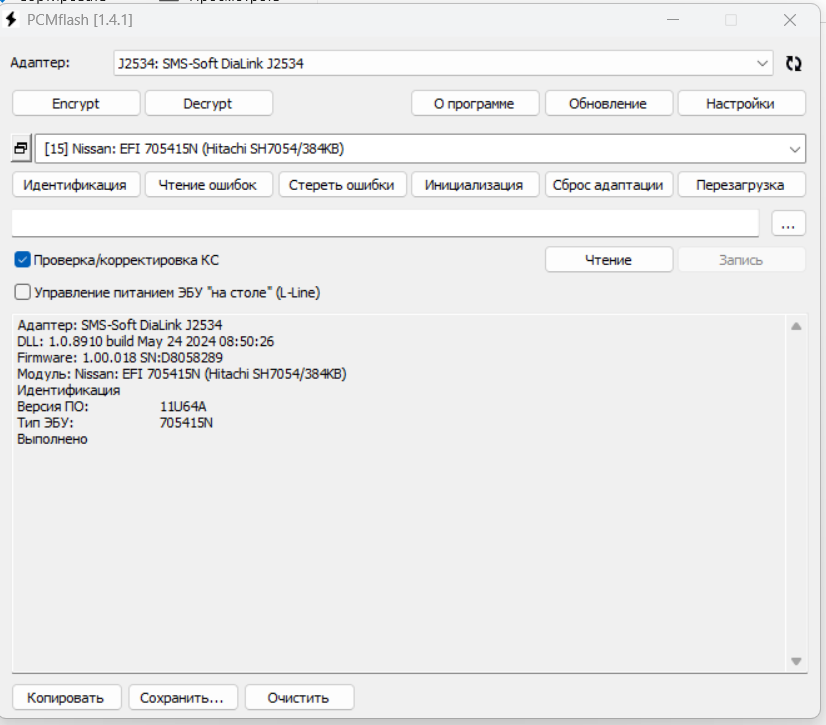Click the Перезагрузка button
Screen dimensions: 826x725
[x=741, y=185]
